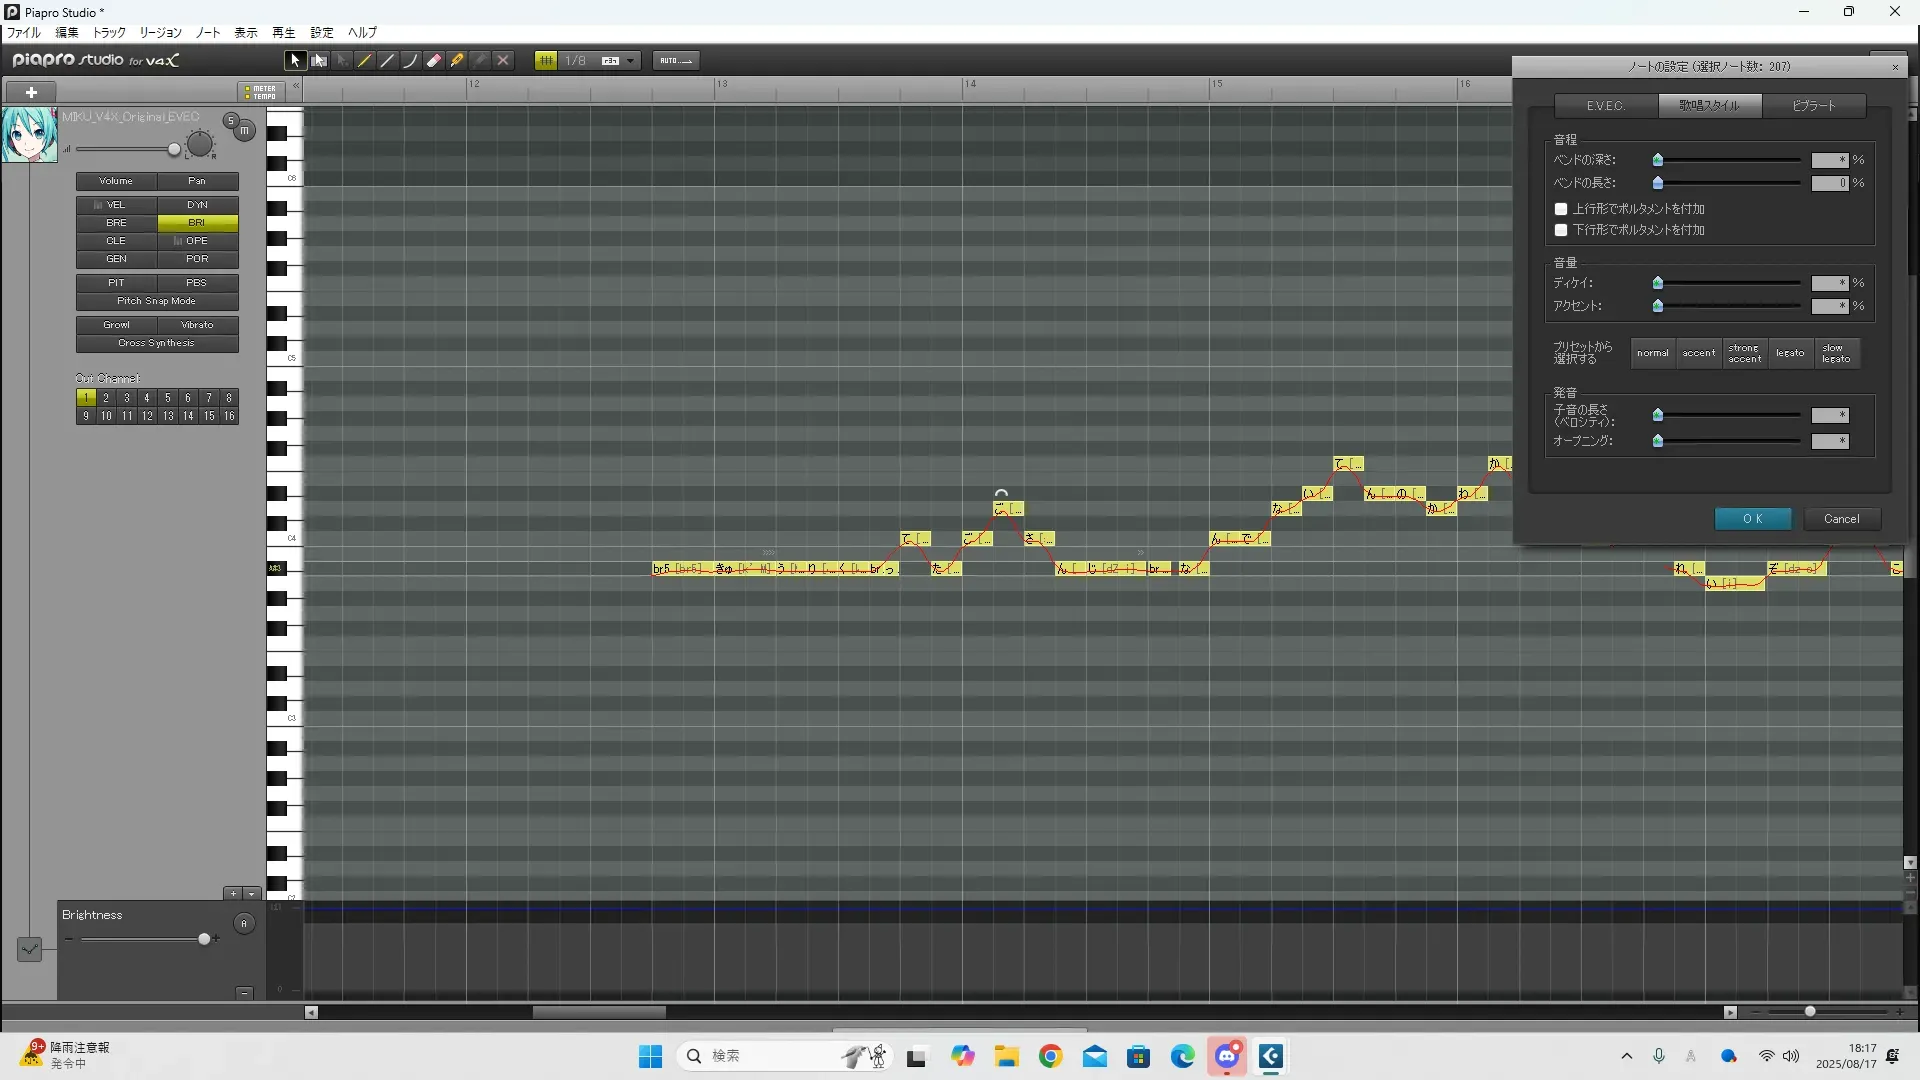Open Chrome from the taskbar
The height and width of the screenshot is (1080, 1920).
point(1050,1057)
